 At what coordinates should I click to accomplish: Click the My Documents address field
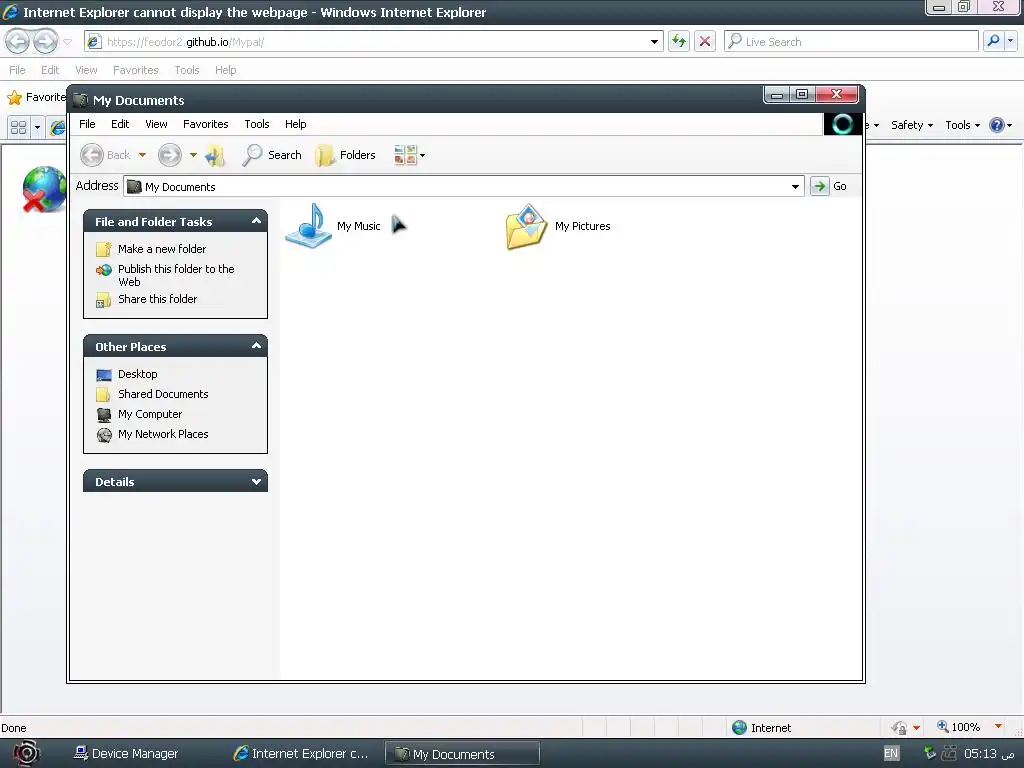(x=464, y=187)
